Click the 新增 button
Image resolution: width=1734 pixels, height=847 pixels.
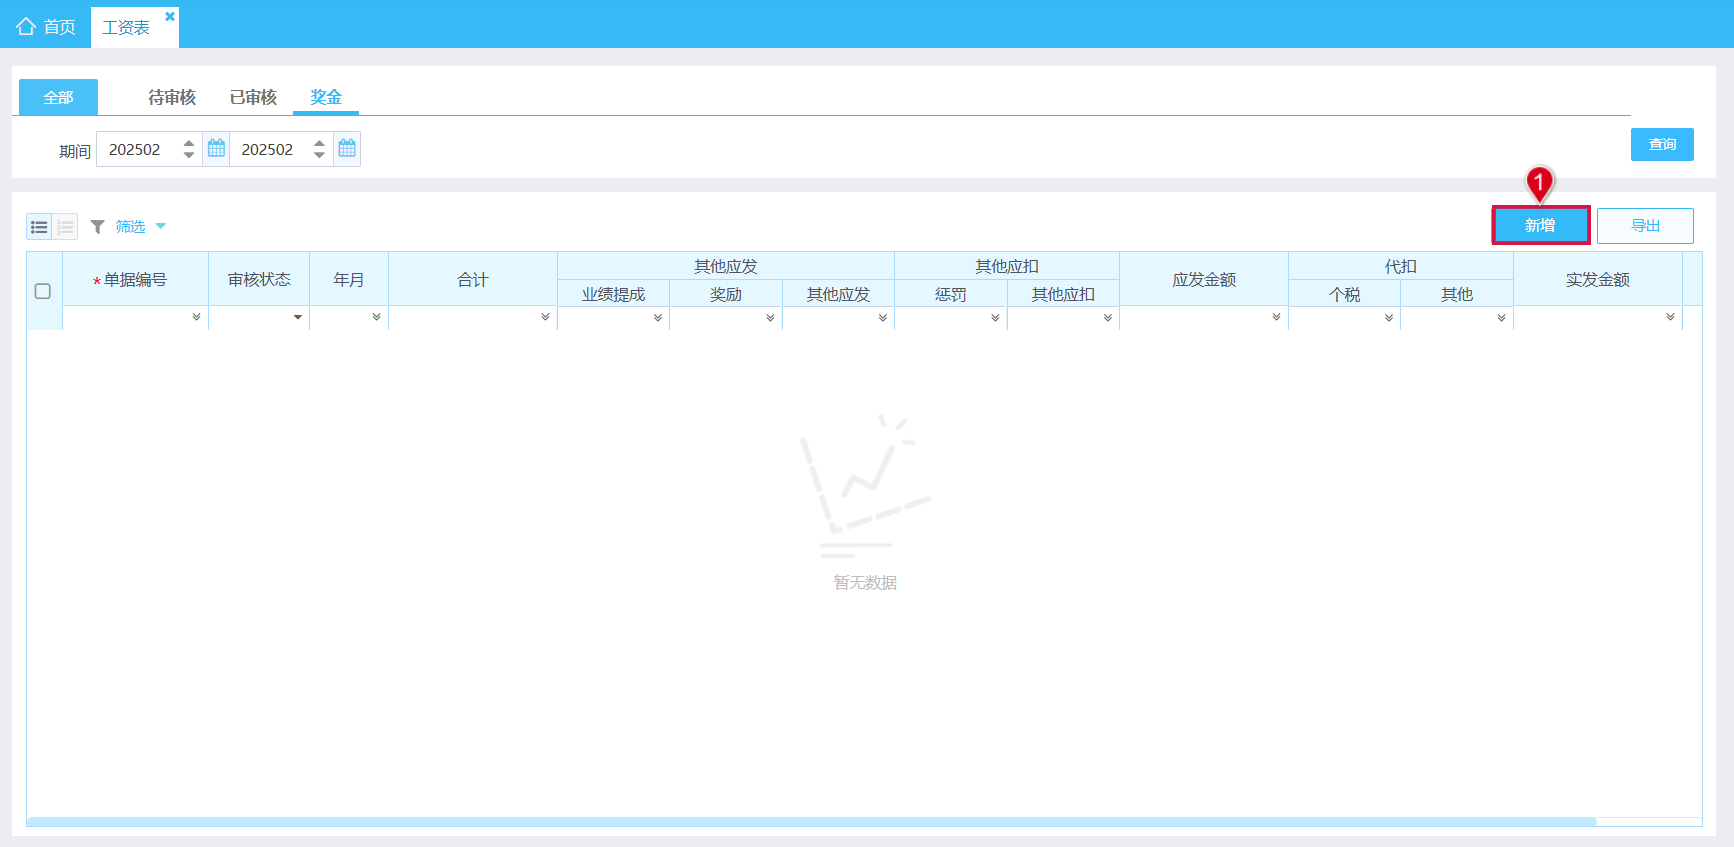pyautogui.click(x=1540, y=226)
